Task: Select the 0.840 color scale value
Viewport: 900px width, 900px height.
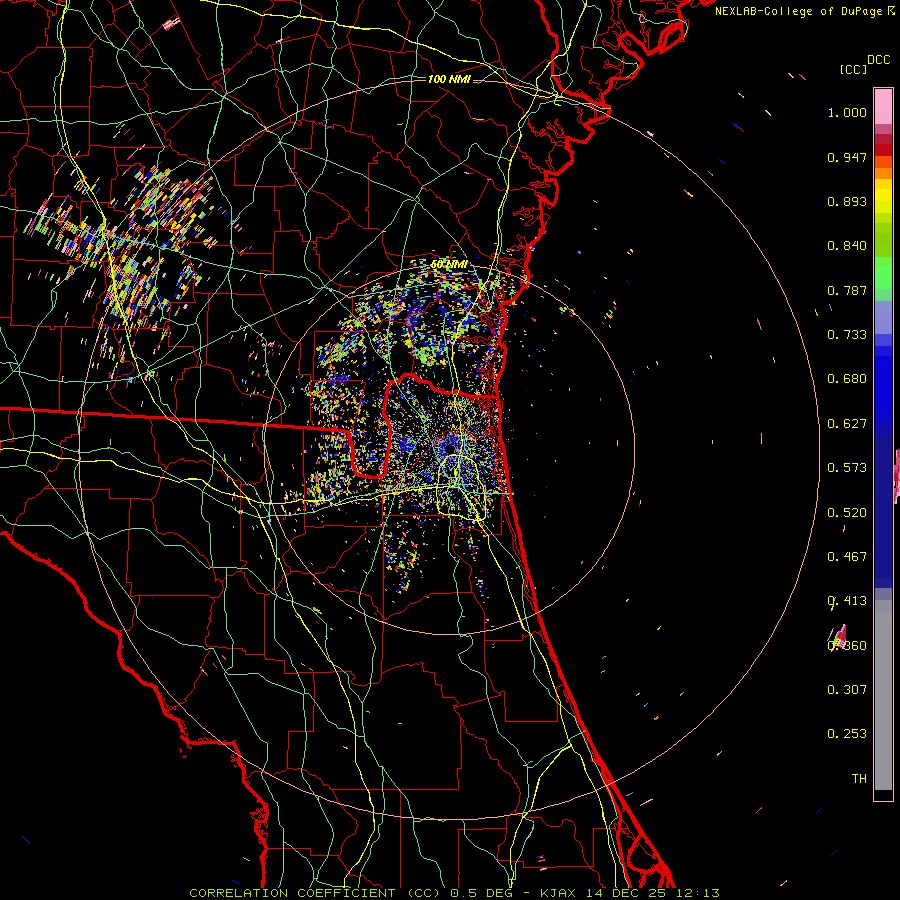Action: click(847, 246)
